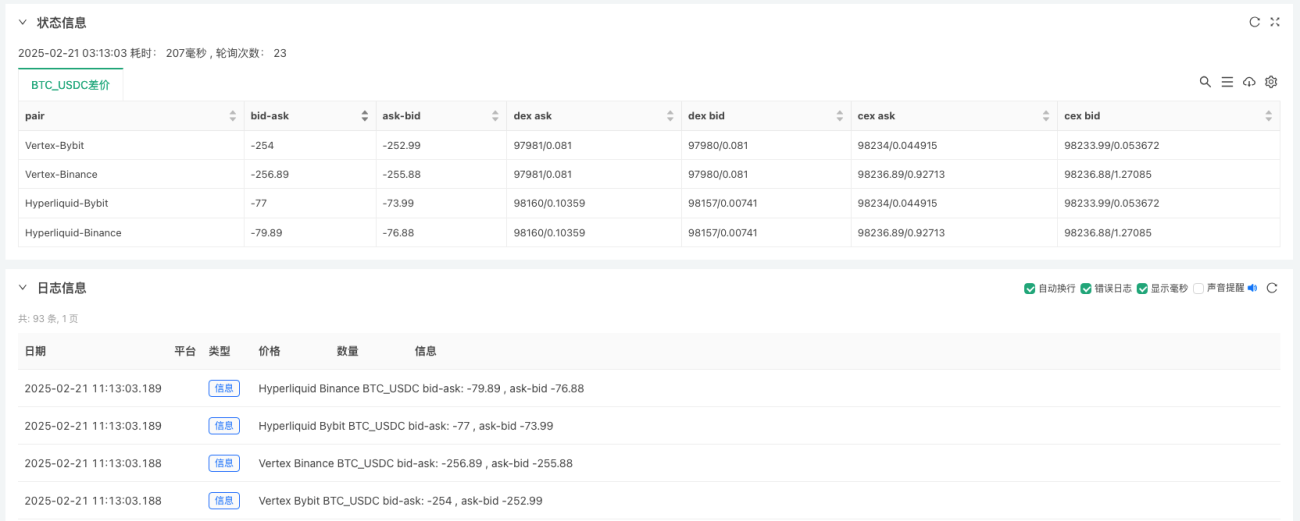
Task: Select the Hyperliquid-Binance table row
Action: (649, 233)
